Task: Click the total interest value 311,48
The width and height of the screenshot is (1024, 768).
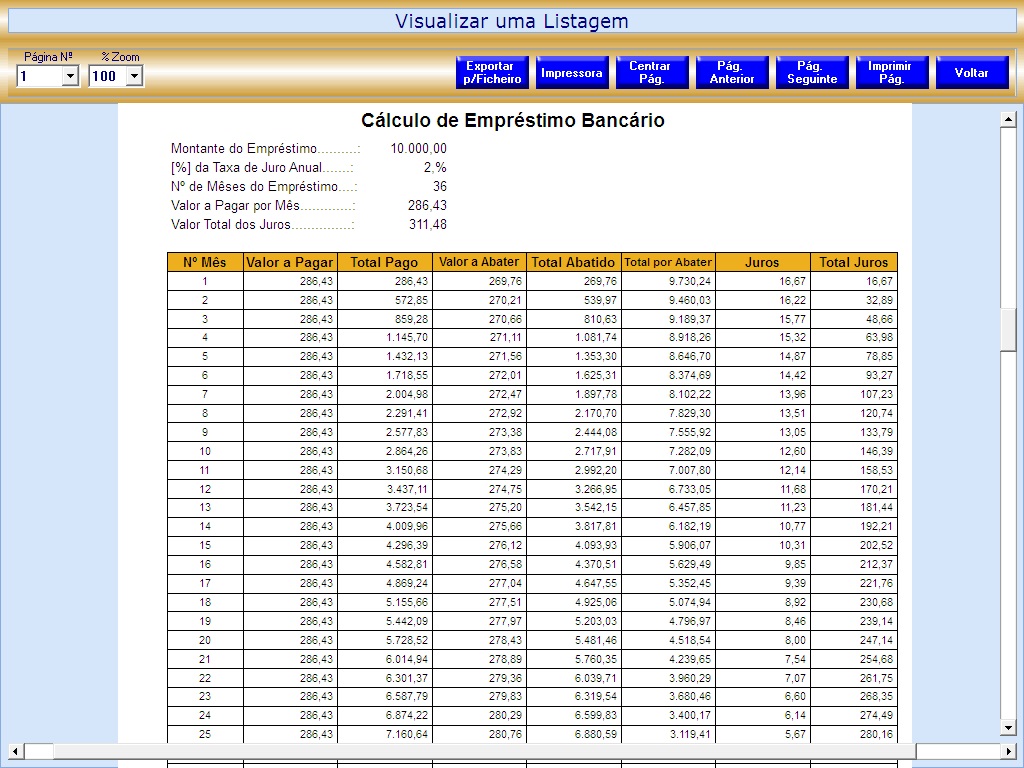Action: pos(428,224)
